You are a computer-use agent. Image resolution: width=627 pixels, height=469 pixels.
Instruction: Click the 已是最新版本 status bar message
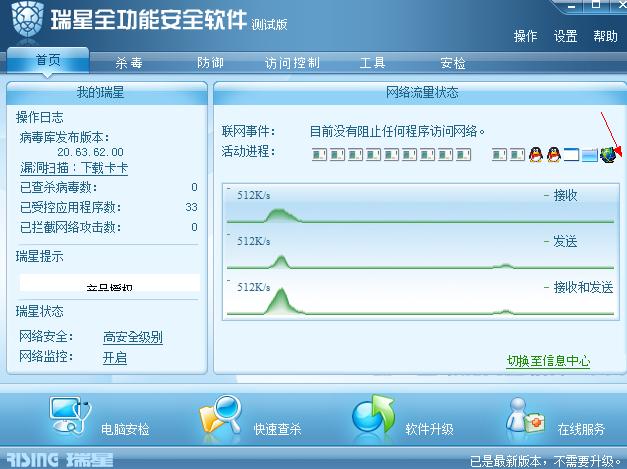coord(547,461)
